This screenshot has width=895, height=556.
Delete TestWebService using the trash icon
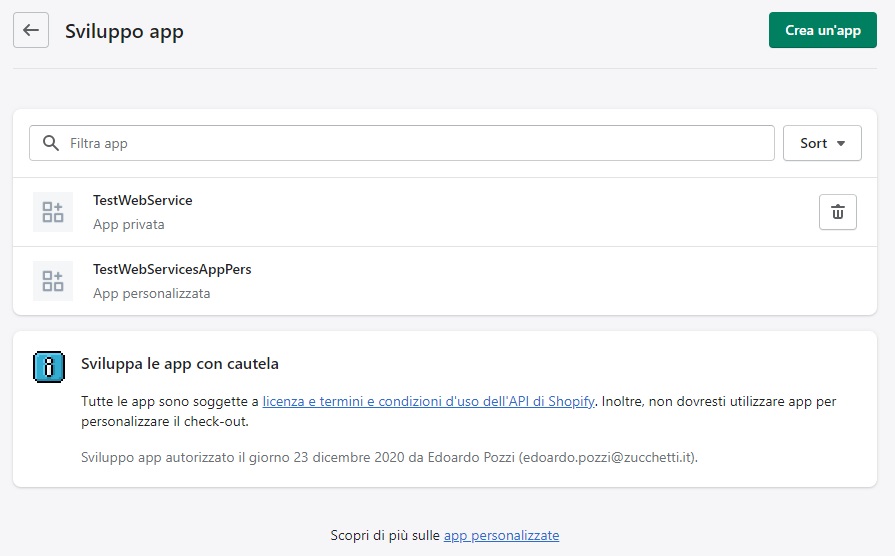(837, 212)
